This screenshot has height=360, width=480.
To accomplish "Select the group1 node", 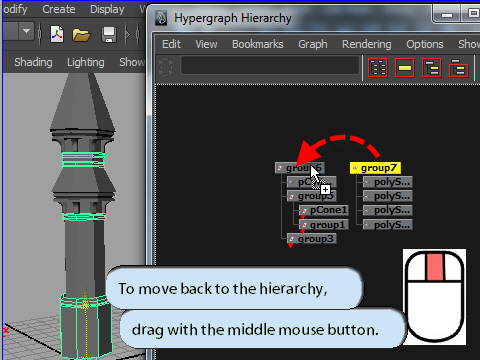I will [324, 225].
